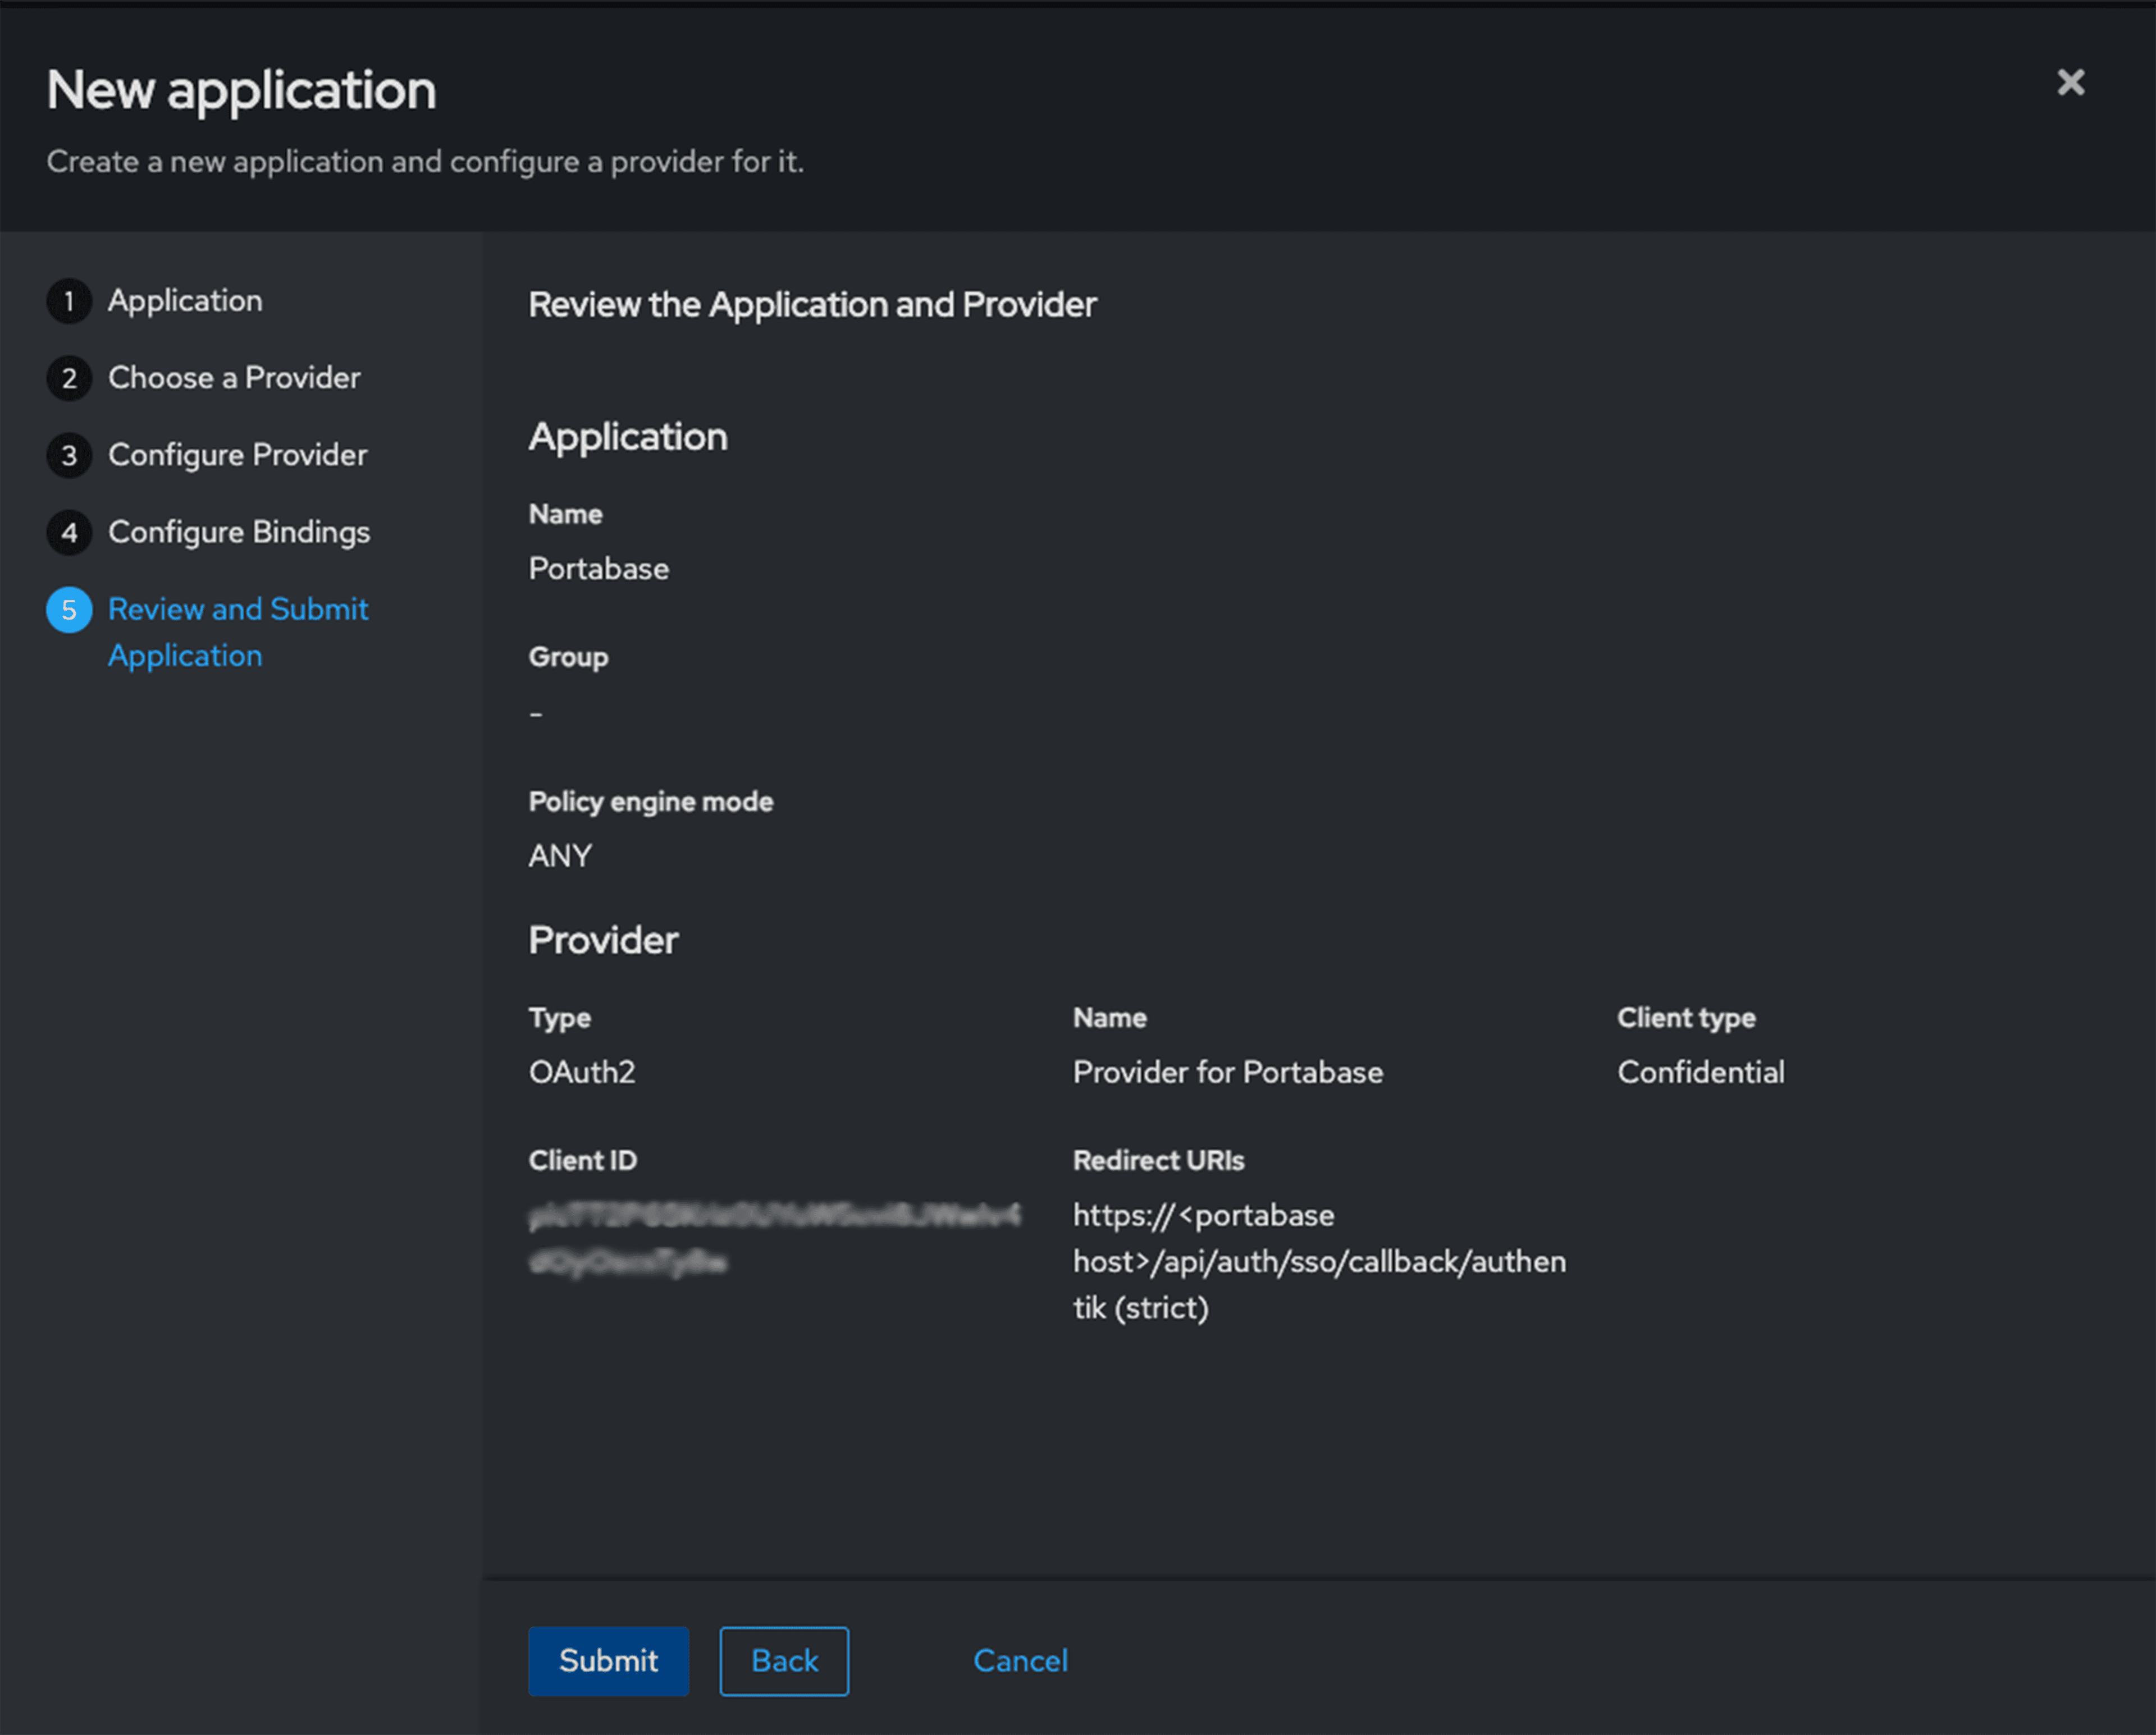Click the Confidential client type value
Screen dimensions: 2156x1735
1701,1072
